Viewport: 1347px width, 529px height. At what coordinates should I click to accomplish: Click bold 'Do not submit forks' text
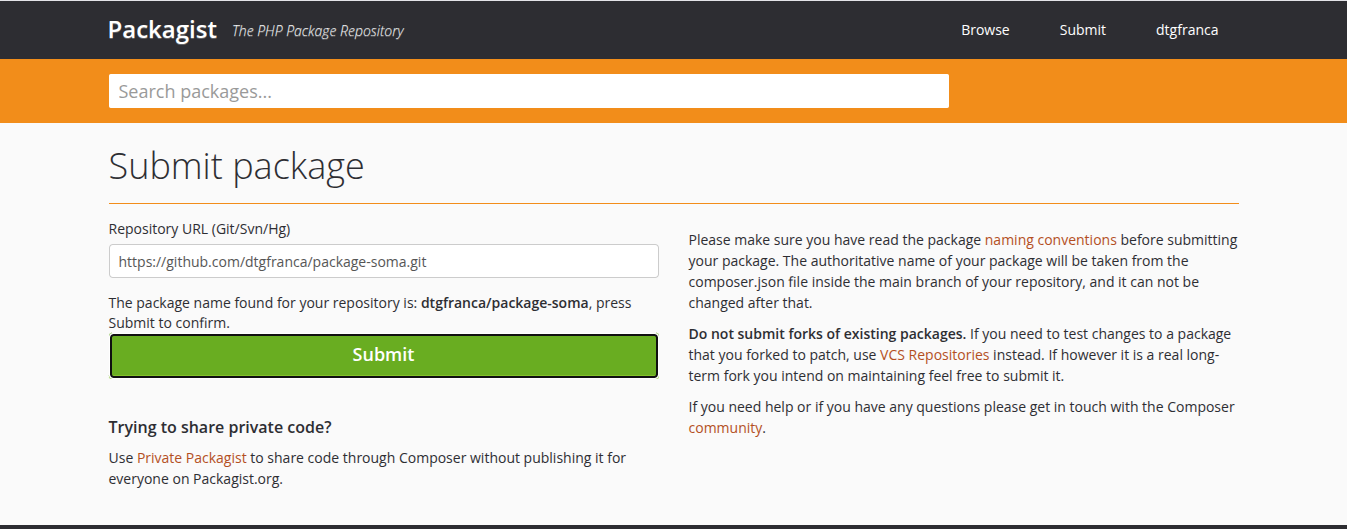point(827,334)
